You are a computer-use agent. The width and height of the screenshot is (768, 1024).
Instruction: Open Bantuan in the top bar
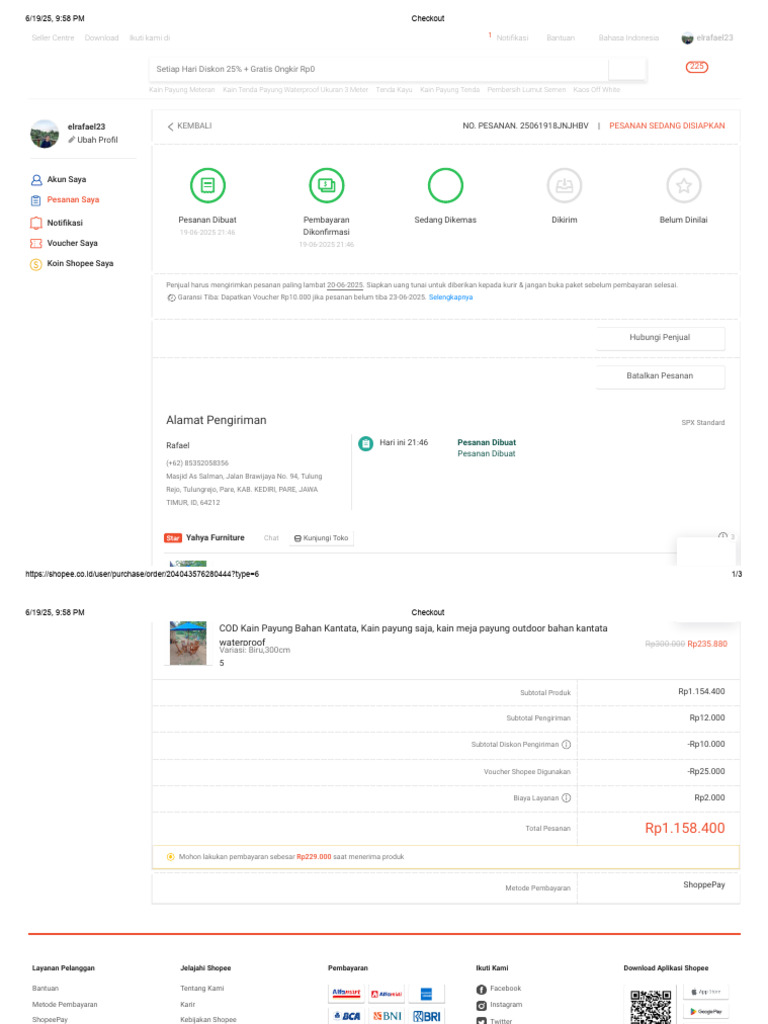pos(560,38)
